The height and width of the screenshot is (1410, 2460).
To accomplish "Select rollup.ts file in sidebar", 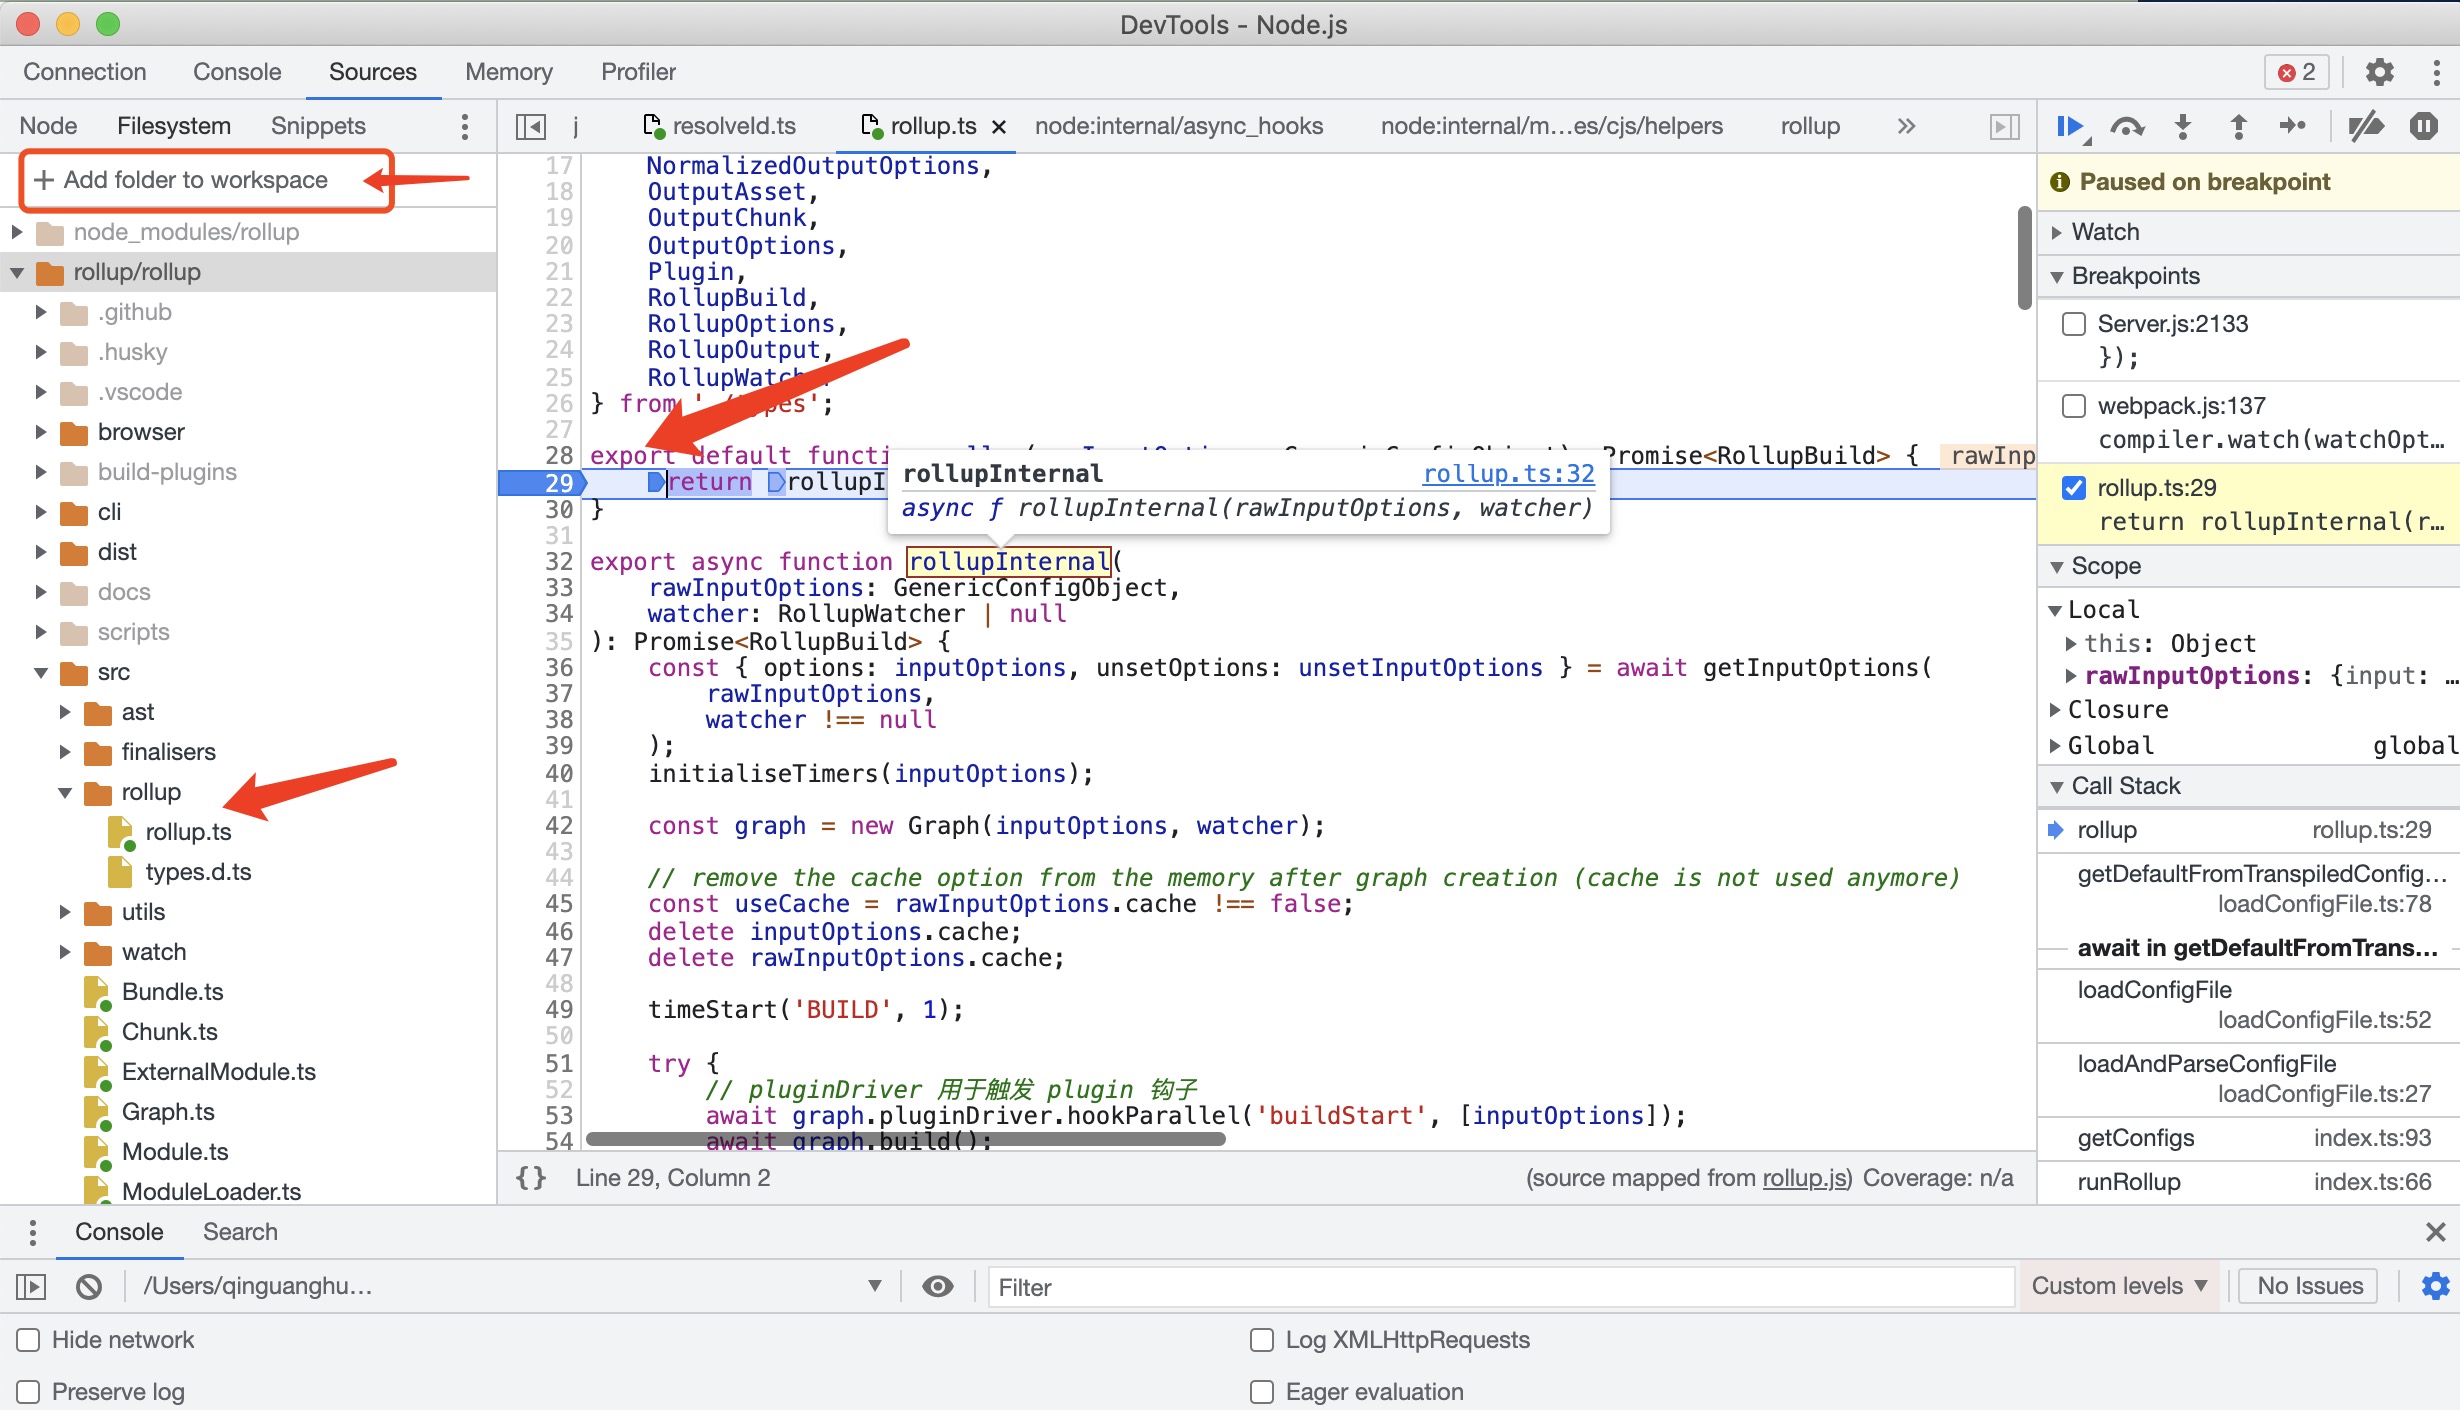I will [x=188, y=831].
